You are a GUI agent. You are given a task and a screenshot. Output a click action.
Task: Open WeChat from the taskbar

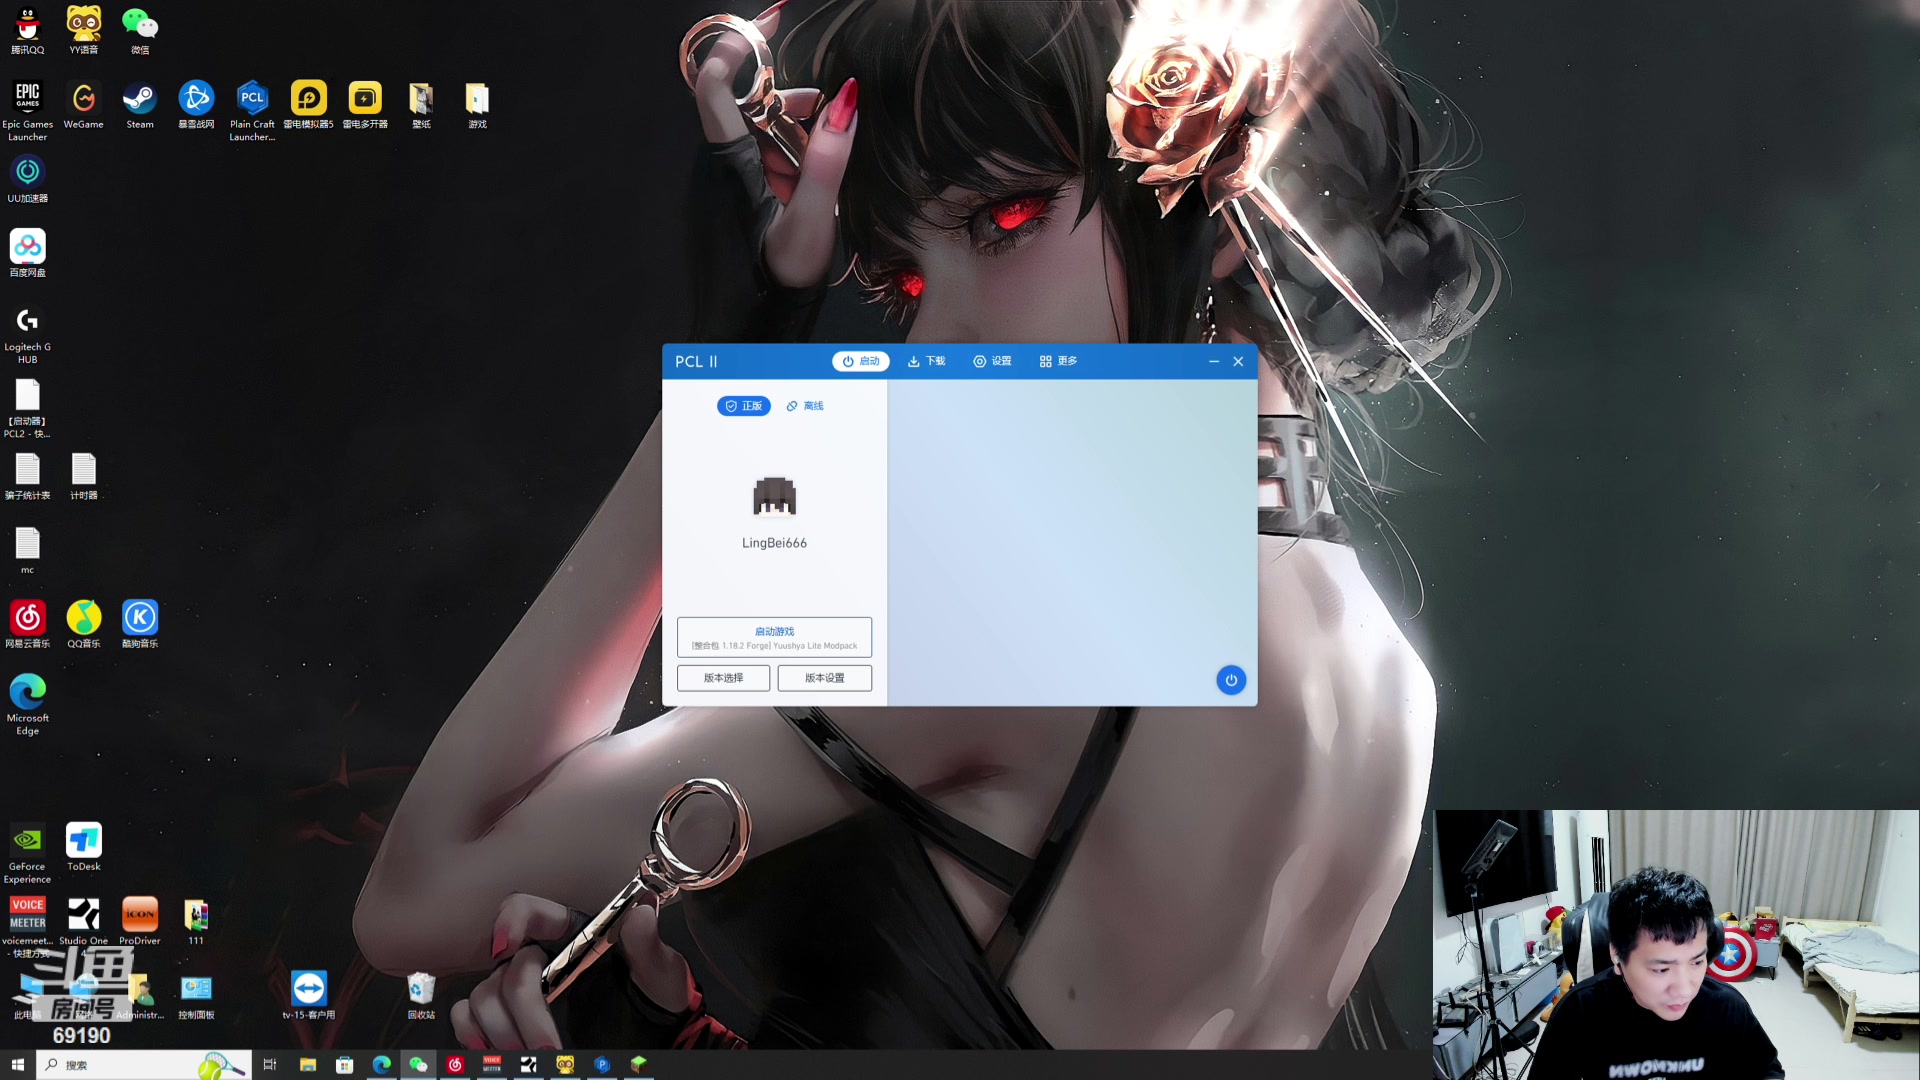click(418, 1065)
